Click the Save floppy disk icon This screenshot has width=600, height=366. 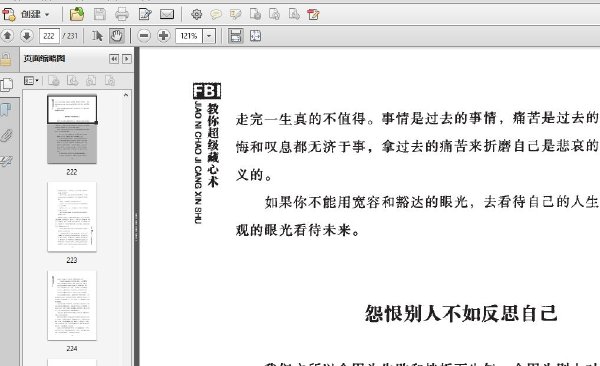pyautogui.click(x=99, y=15)
